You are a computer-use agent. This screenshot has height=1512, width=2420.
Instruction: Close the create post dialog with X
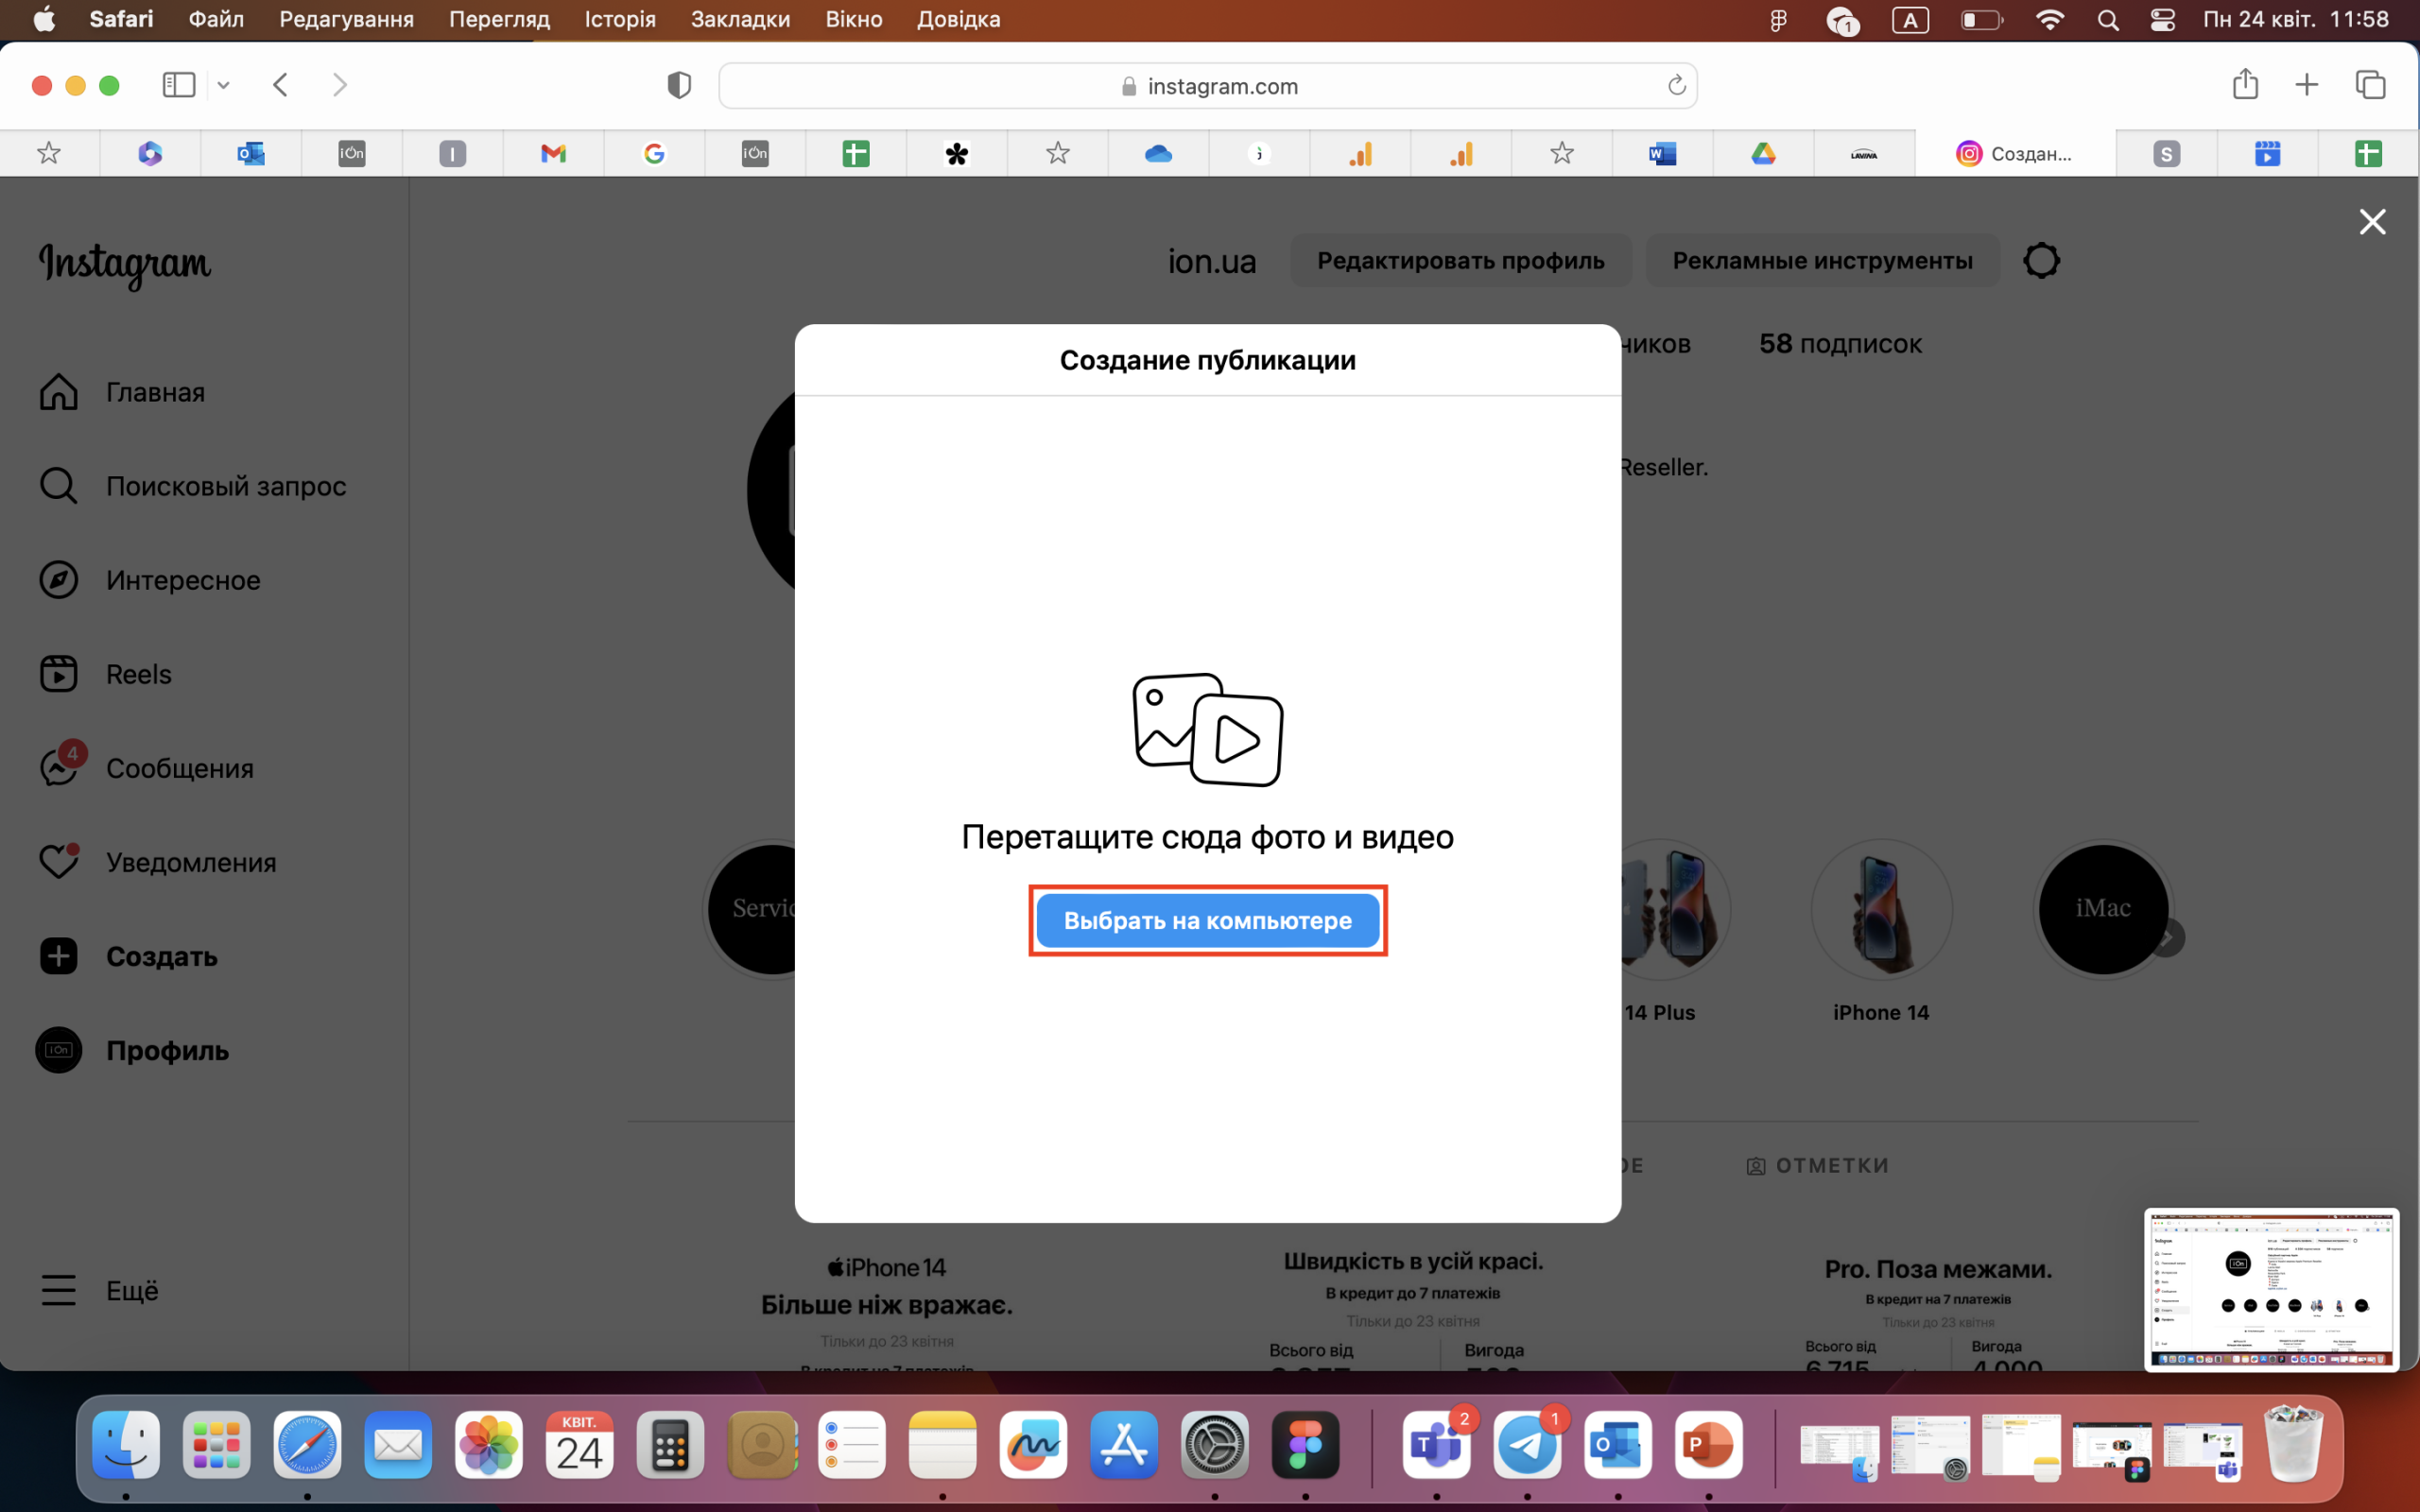pos(2372,221)
